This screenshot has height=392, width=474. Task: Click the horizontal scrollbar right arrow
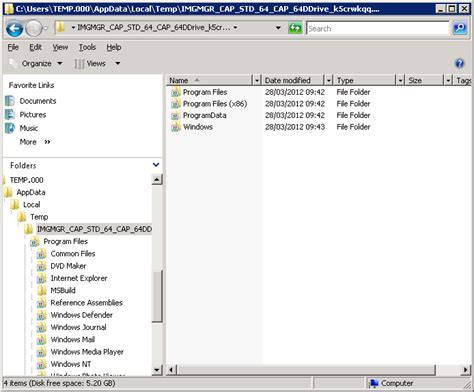pos(466,369)
